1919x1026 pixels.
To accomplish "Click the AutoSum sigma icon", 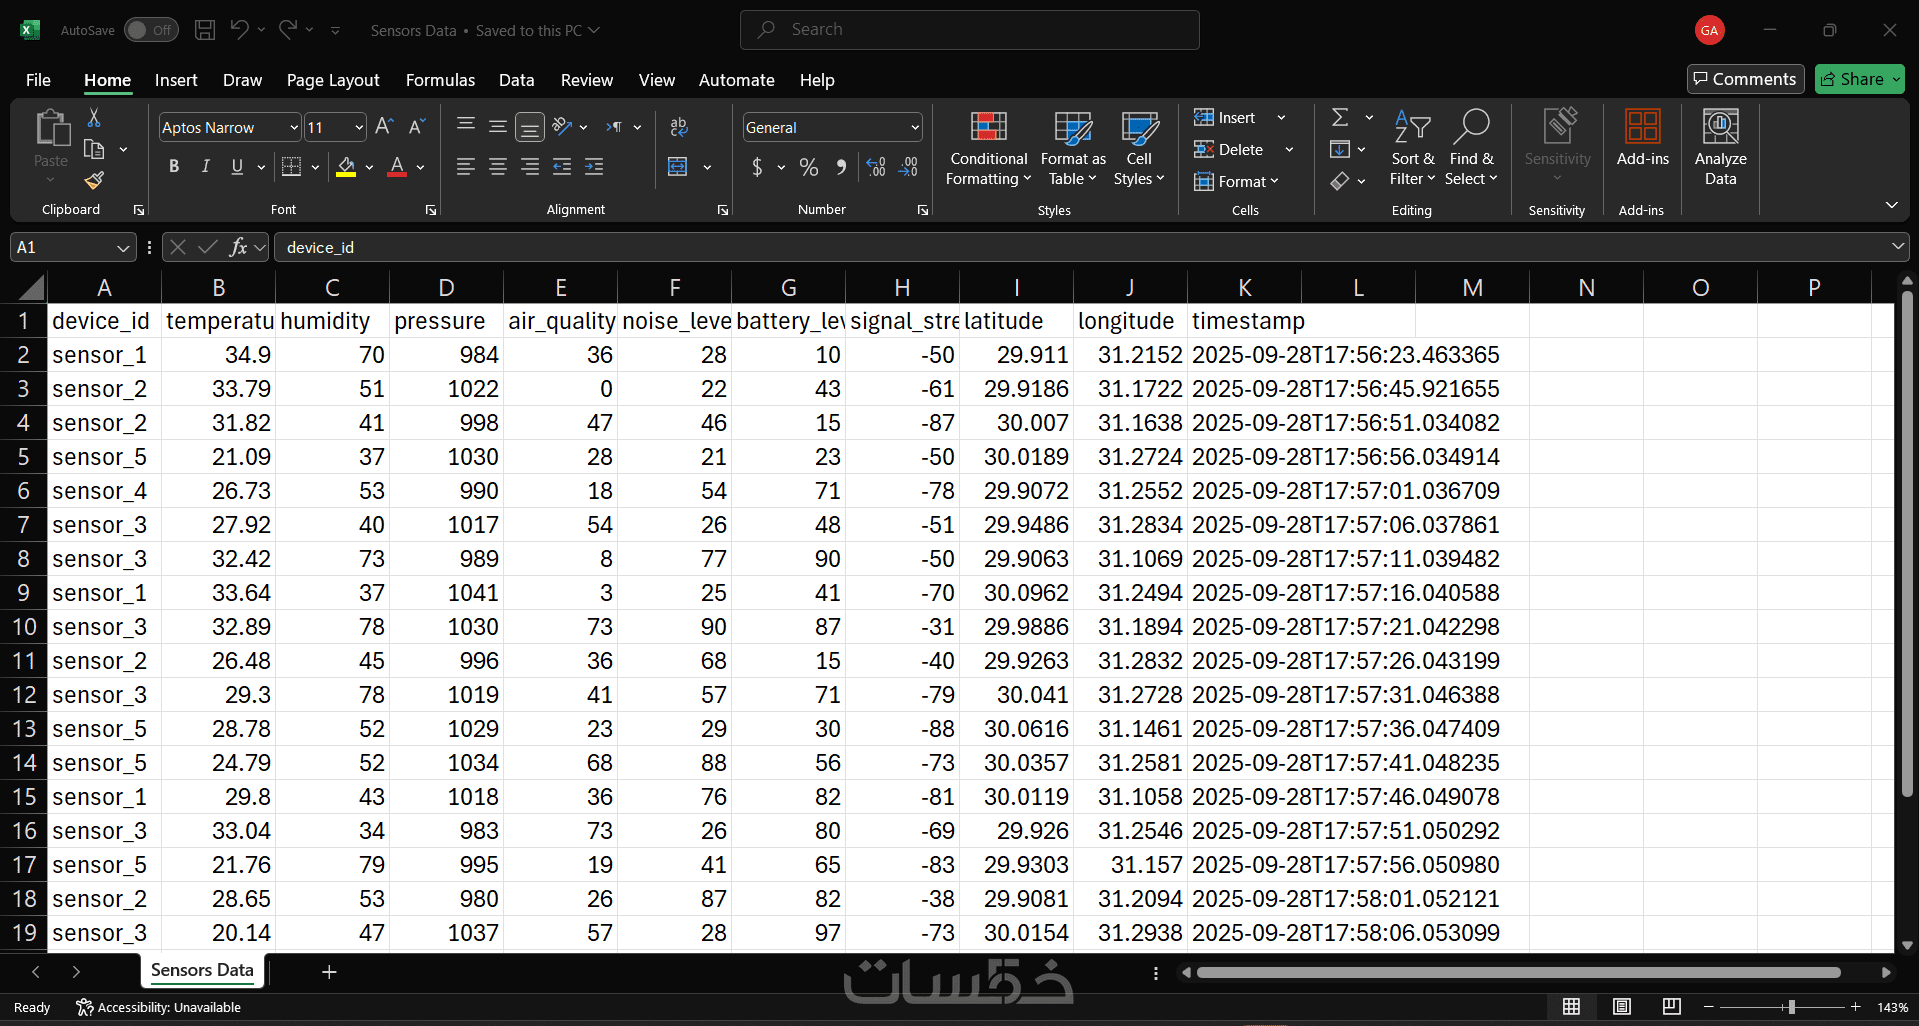I will point(1340,118).
